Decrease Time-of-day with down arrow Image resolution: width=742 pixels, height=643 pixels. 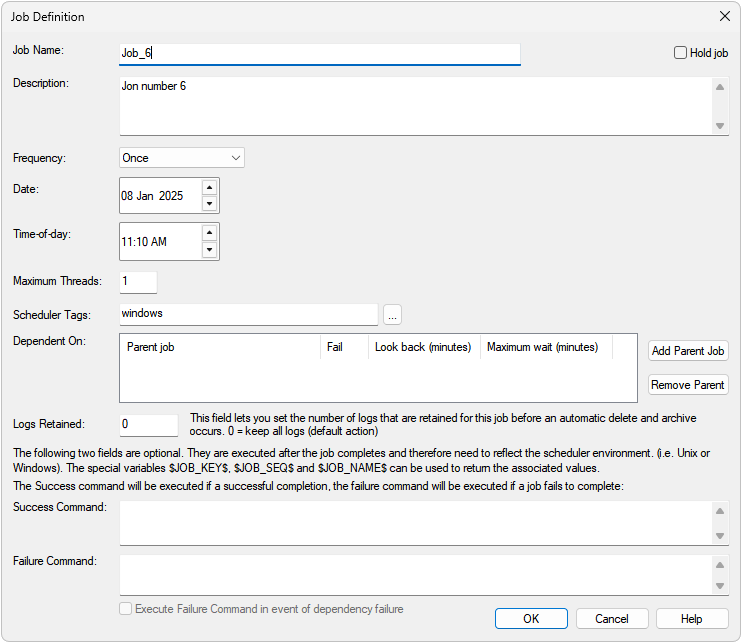tap(209, 249)
